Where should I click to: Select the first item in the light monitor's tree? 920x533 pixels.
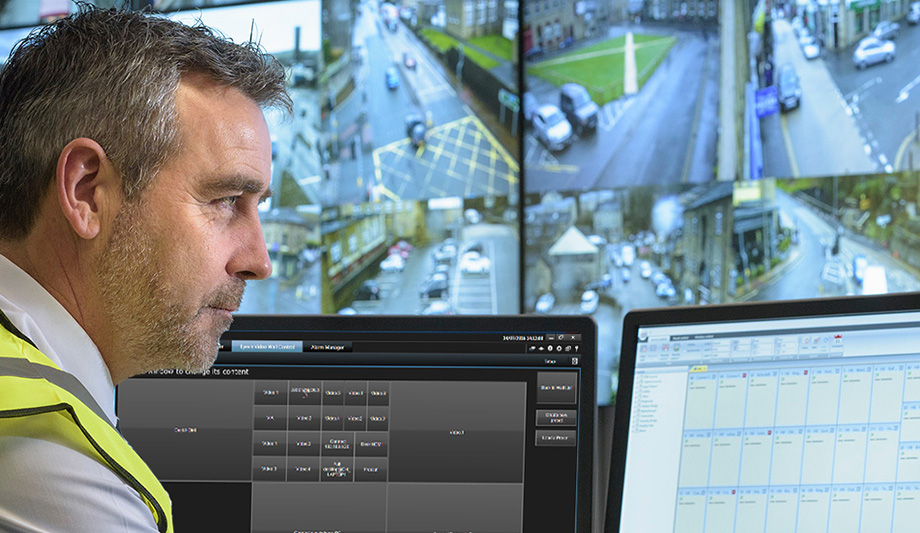(x=651, y=377)
